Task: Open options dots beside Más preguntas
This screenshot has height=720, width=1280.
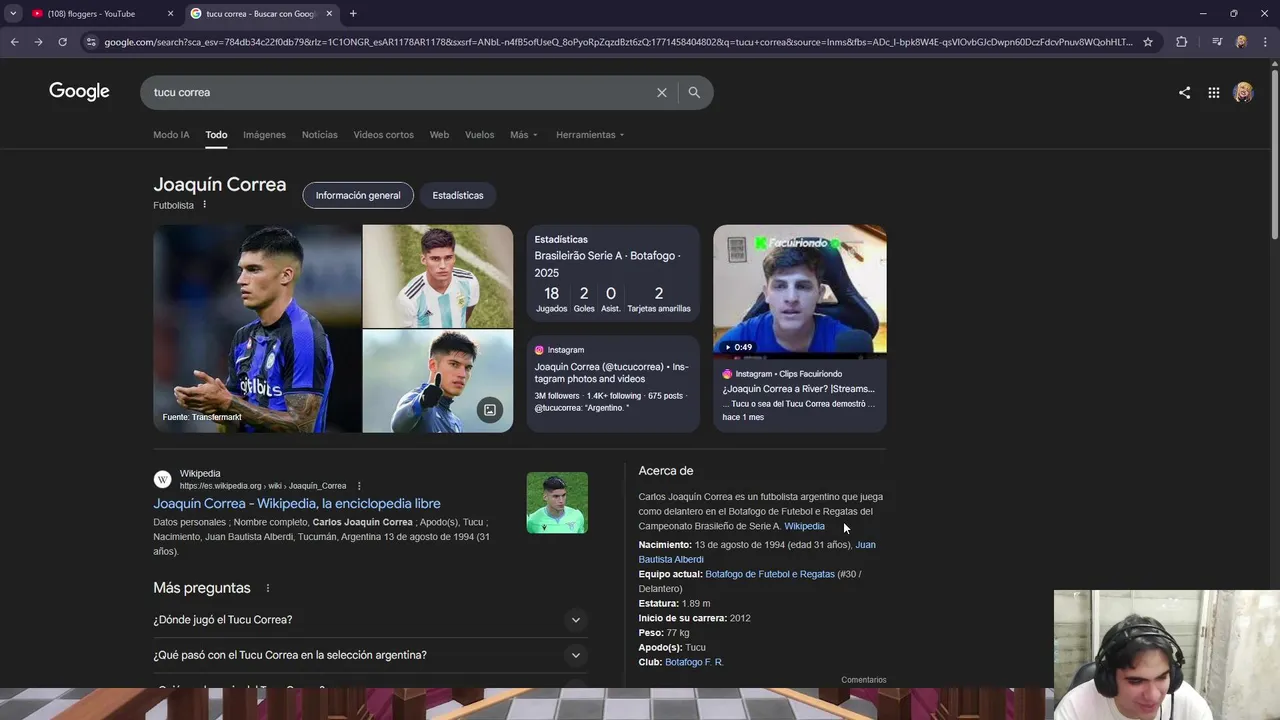Action: (267, 588)
